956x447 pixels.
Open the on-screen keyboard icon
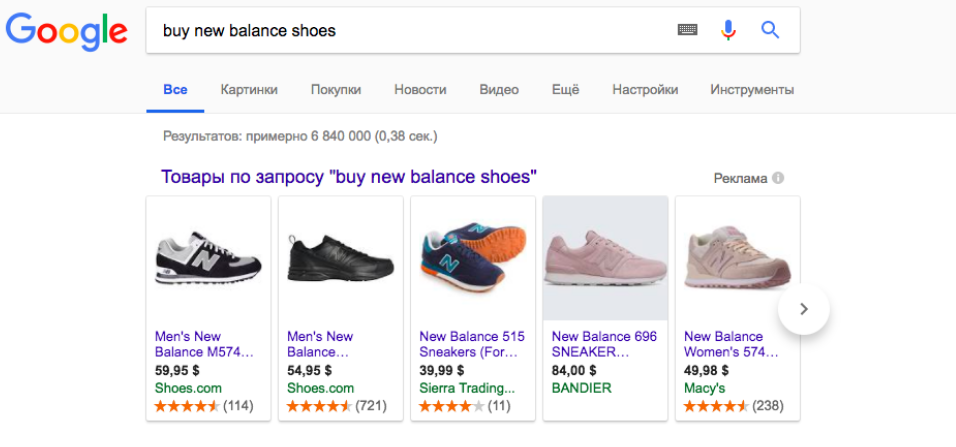tap(687, 30)
